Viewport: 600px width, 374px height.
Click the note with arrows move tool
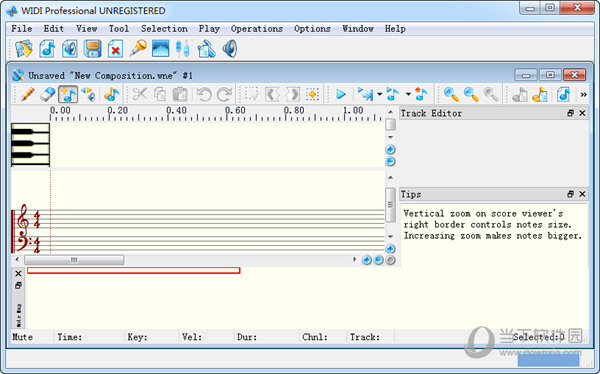point(88,94)
